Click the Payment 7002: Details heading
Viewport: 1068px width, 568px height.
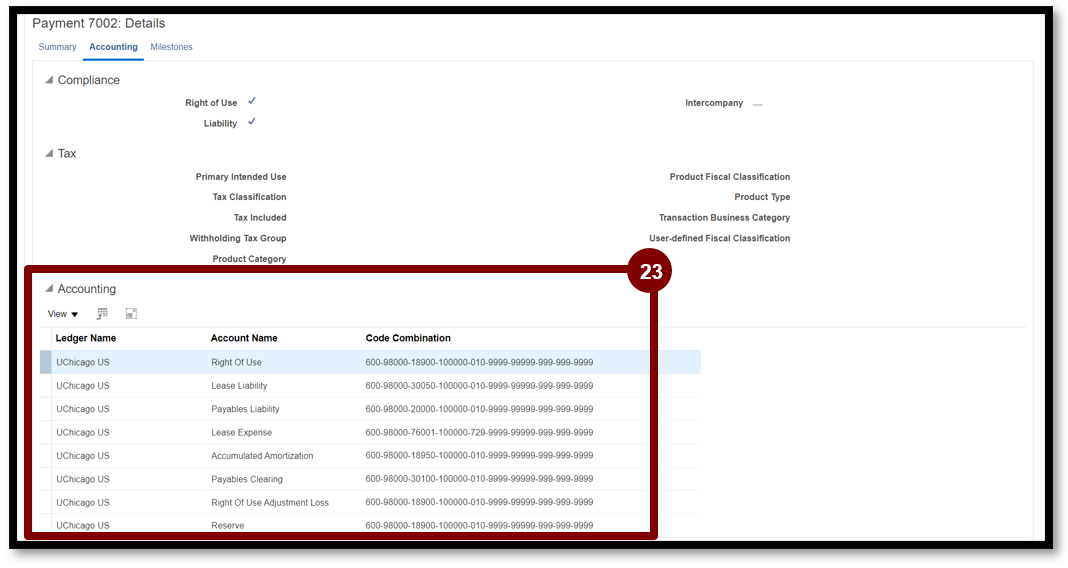coord(99,23)
